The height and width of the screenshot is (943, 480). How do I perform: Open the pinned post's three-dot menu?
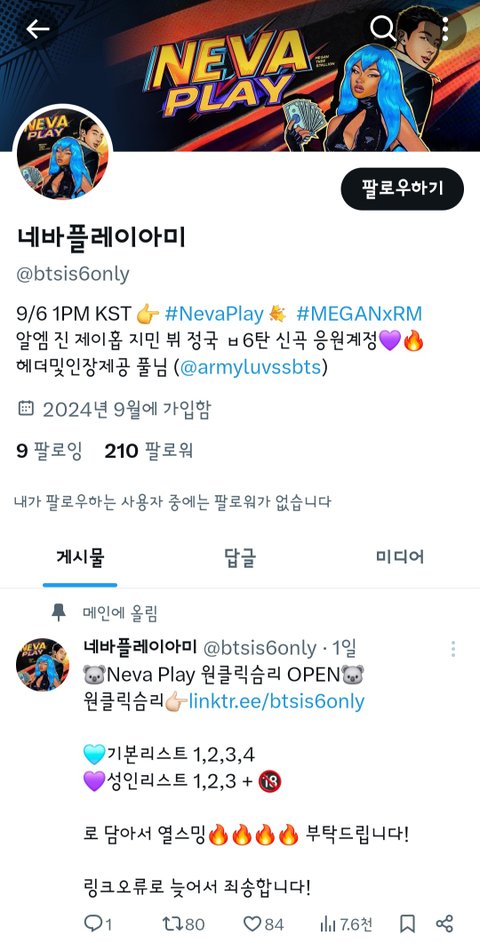453,649
